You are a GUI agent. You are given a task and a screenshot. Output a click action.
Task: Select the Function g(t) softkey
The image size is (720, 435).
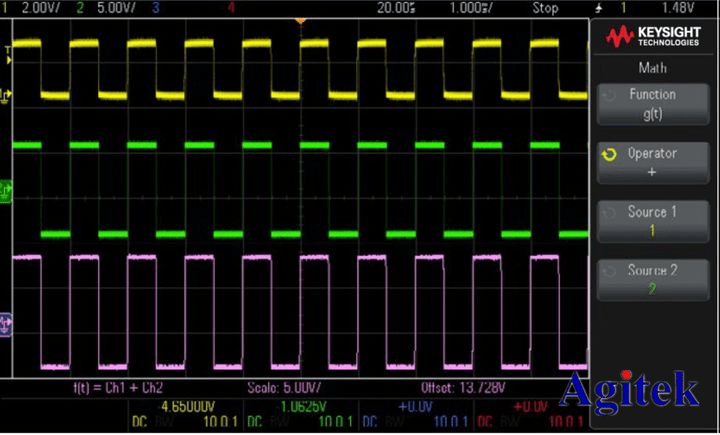652,104
